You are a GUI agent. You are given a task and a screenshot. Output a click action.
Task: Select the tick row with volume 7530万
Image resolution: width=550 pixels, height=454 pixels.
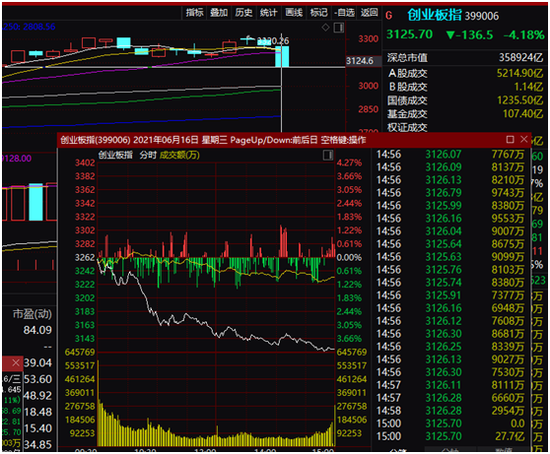[450, 372]
